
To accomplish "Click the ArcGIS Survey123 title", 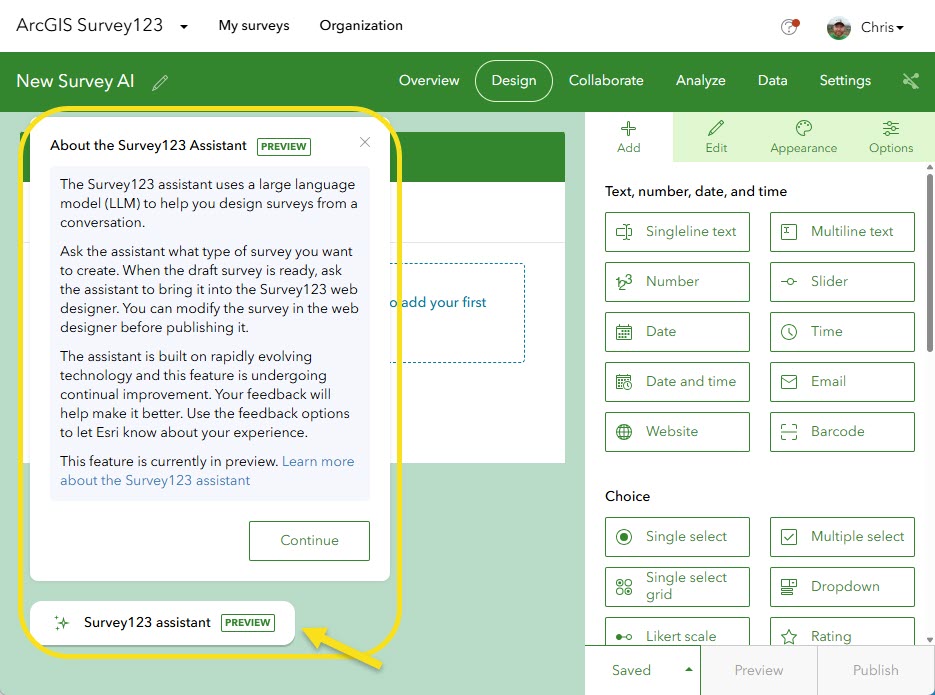I will (89, 25).
